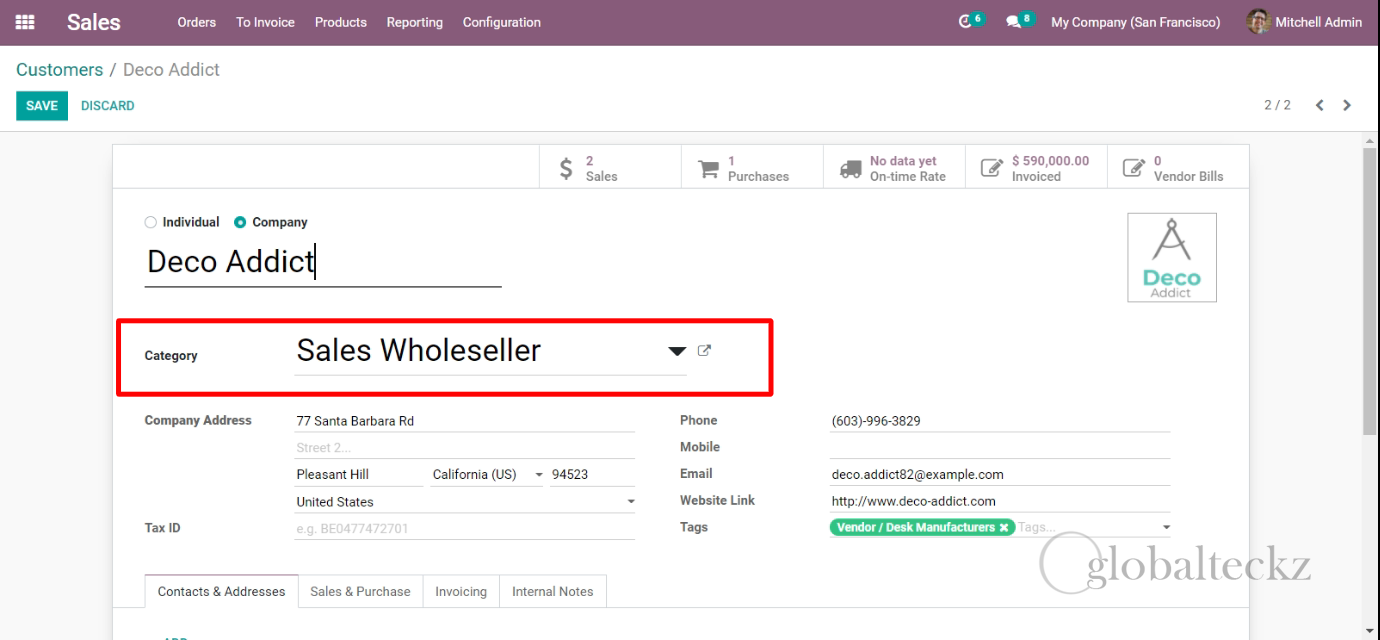Click Mitchell Admin avatar picture
1380x640 pixels.
[1259, 22]
